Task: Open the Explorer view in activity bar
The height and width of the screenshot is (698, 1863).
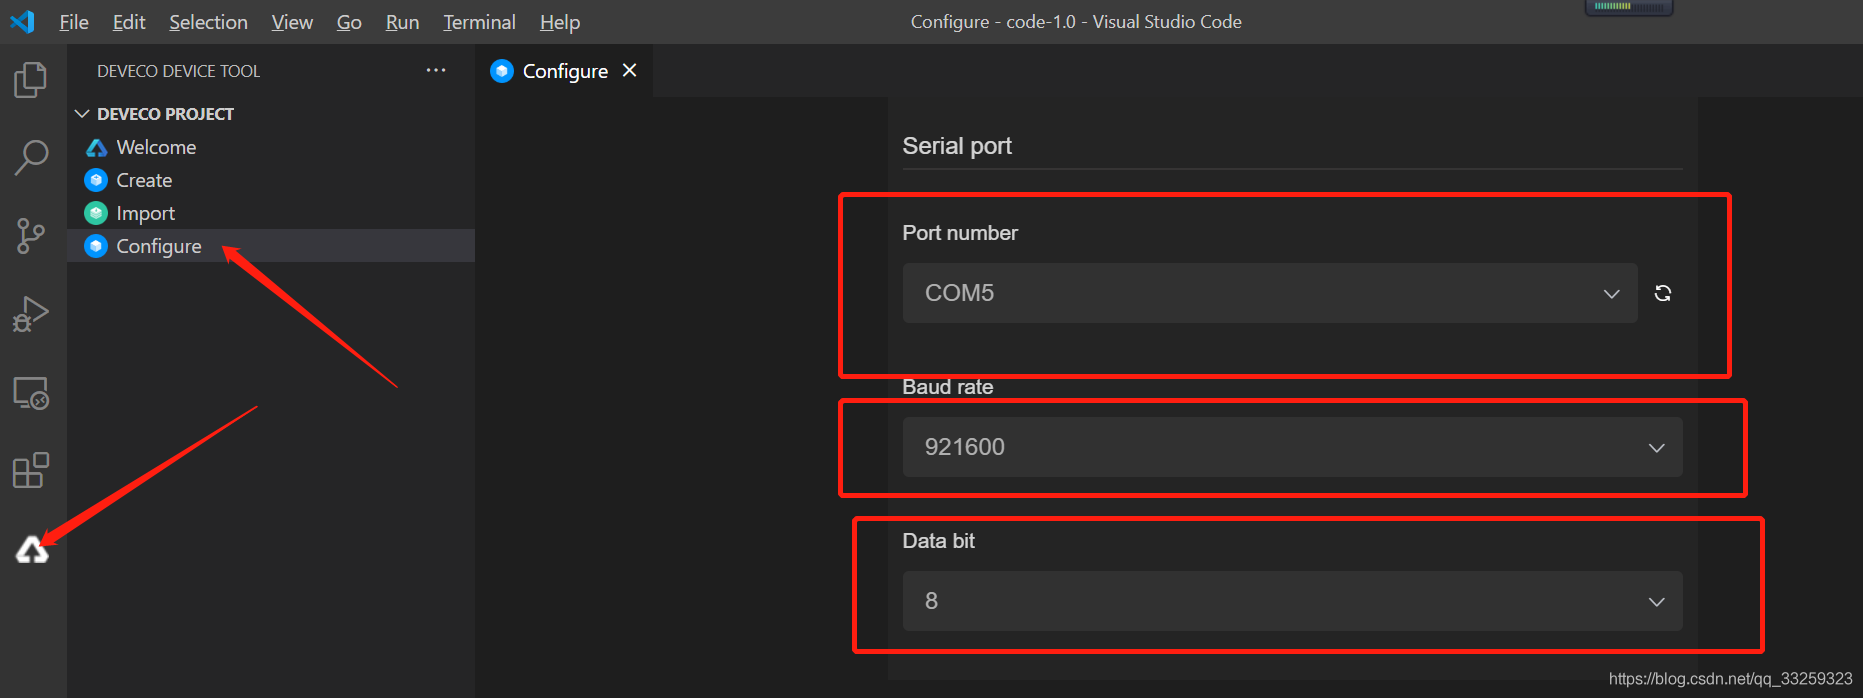Action: coord(31,80)
